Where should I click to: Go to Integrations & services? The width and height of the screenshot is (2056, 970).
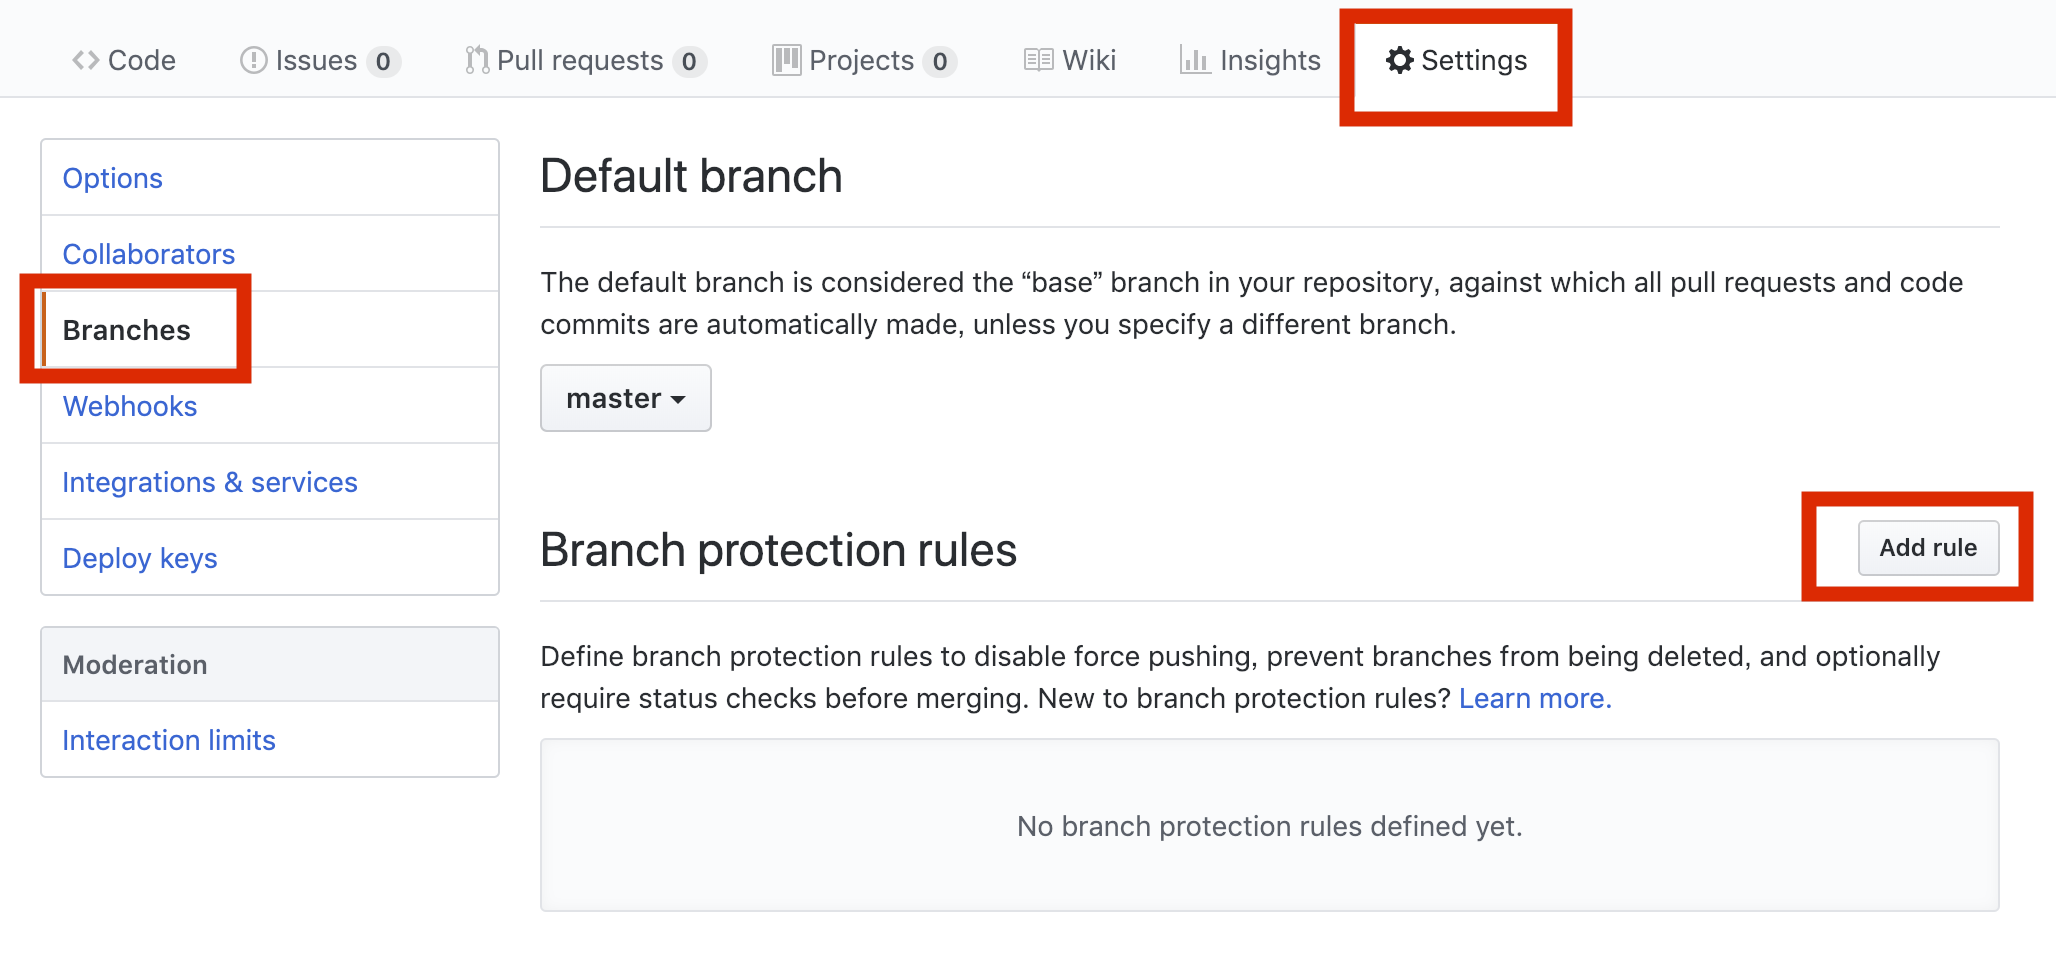(209, 481)
